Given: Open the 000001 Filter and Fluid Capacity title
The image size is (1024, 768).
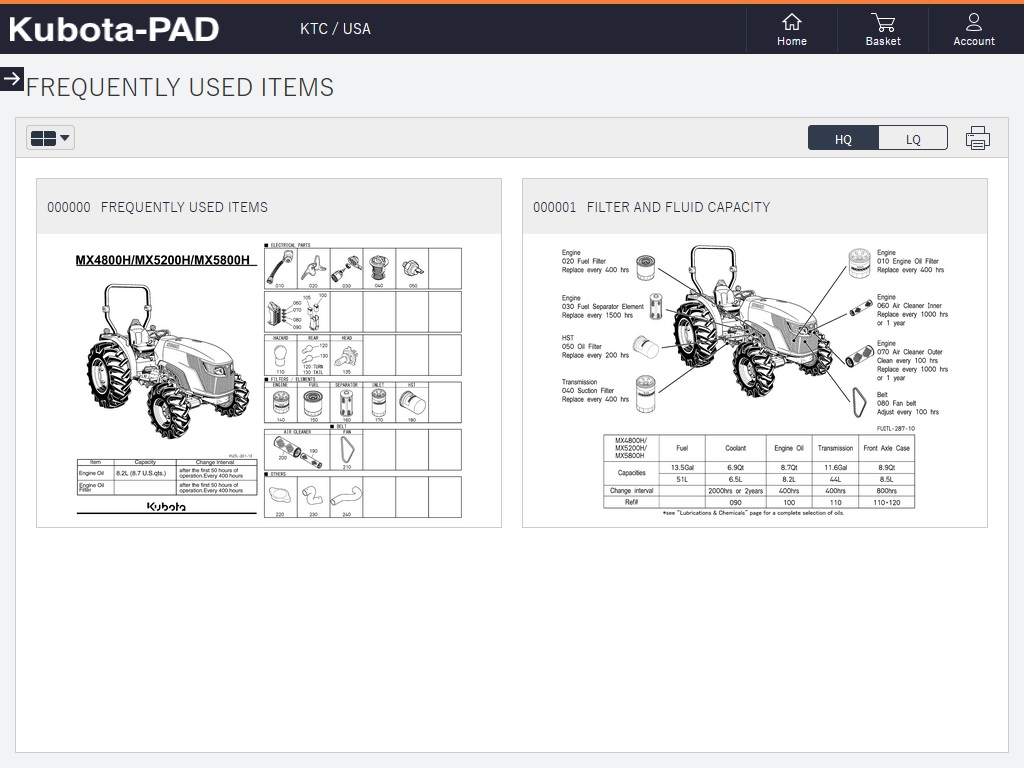Looking at the screenshot, I should (x=651, y=207).
